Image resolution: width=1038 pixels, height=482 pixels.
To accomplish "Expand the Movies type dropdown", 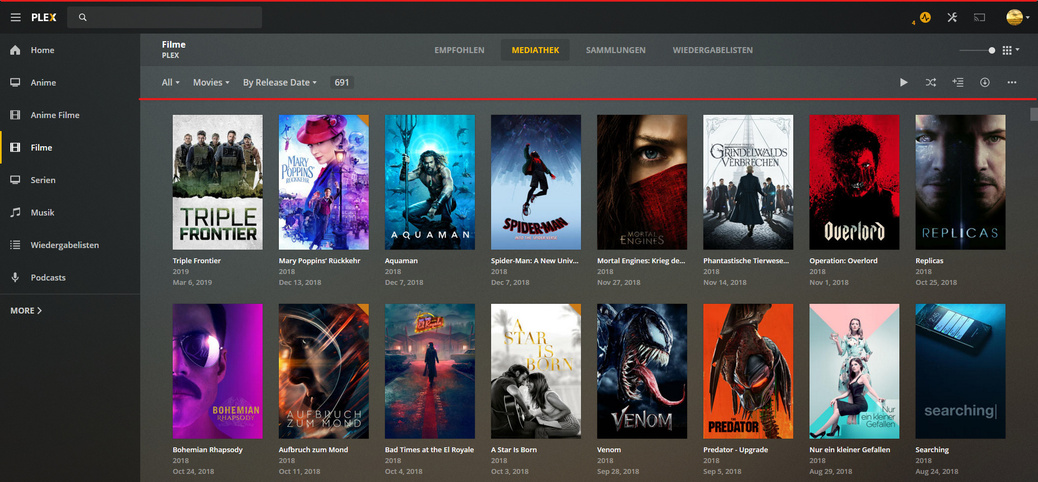I will click(x=211, y=83).
